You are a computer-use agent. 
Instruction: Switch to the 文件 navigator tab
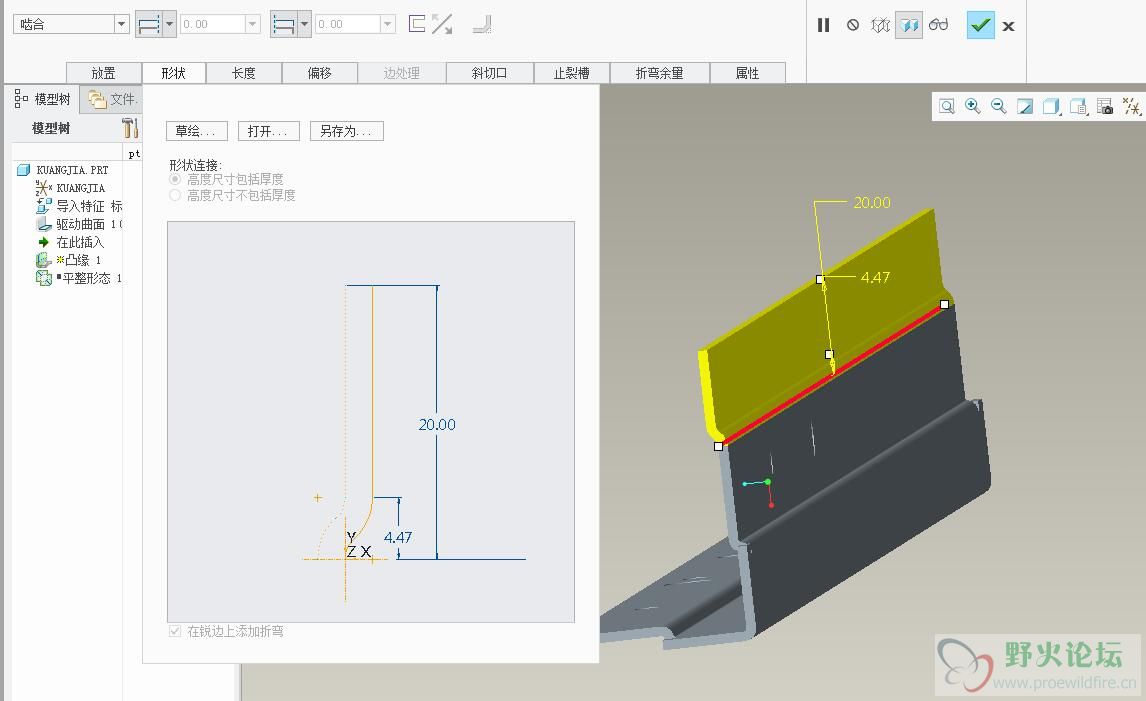tap(112, 99)
